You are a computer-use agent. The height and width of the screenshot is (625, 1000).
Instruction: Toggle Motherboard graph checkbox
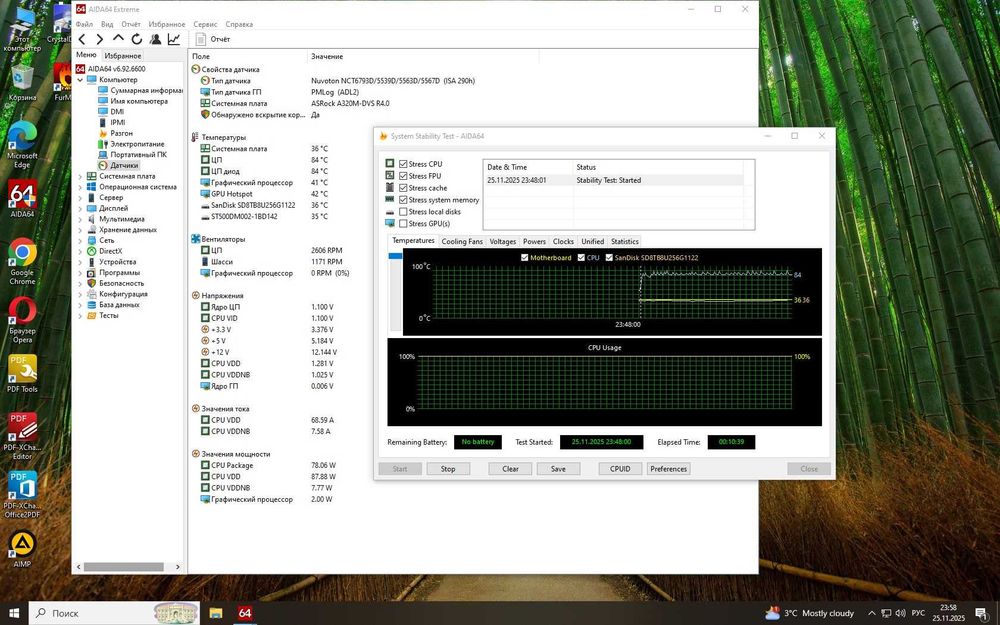point(525,258)
